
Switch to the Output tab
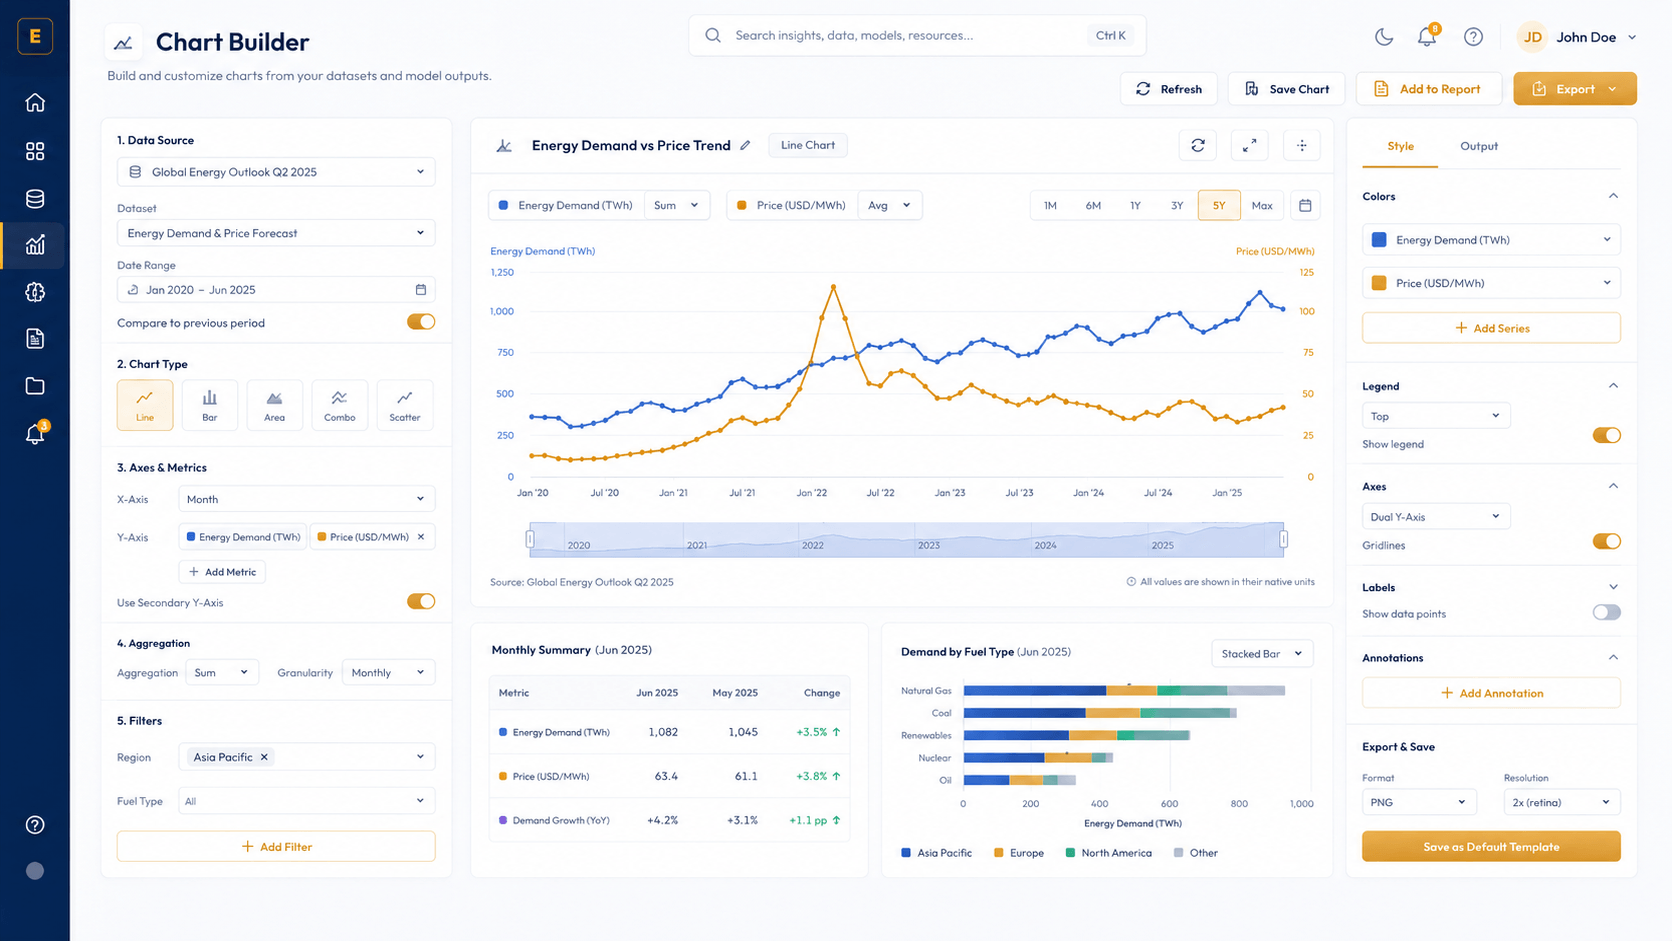tap(1479, 146)
